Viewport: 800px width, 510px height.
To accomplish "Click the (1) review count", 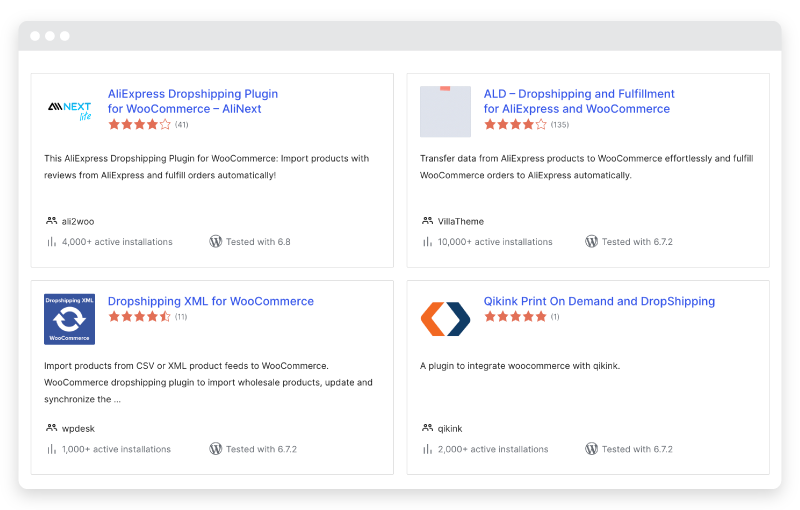I will pyautogui.click(x=555, y=317).
